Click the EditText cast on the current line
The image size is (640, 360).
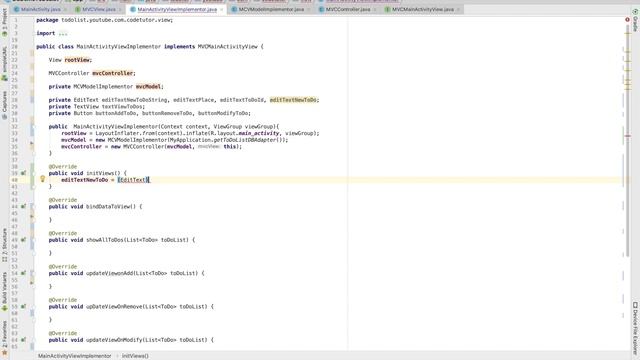pyautogui.click(x=133, y=180)
